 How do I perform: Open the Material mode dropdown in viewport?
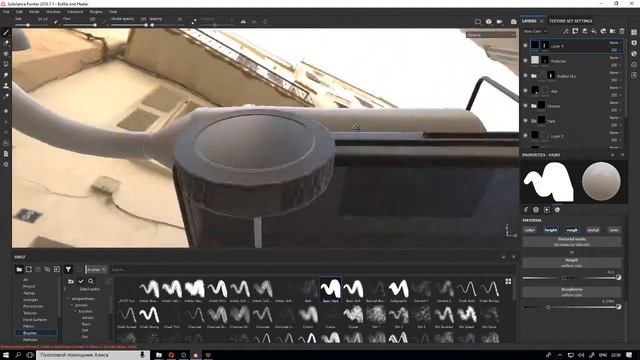(491, 35)
